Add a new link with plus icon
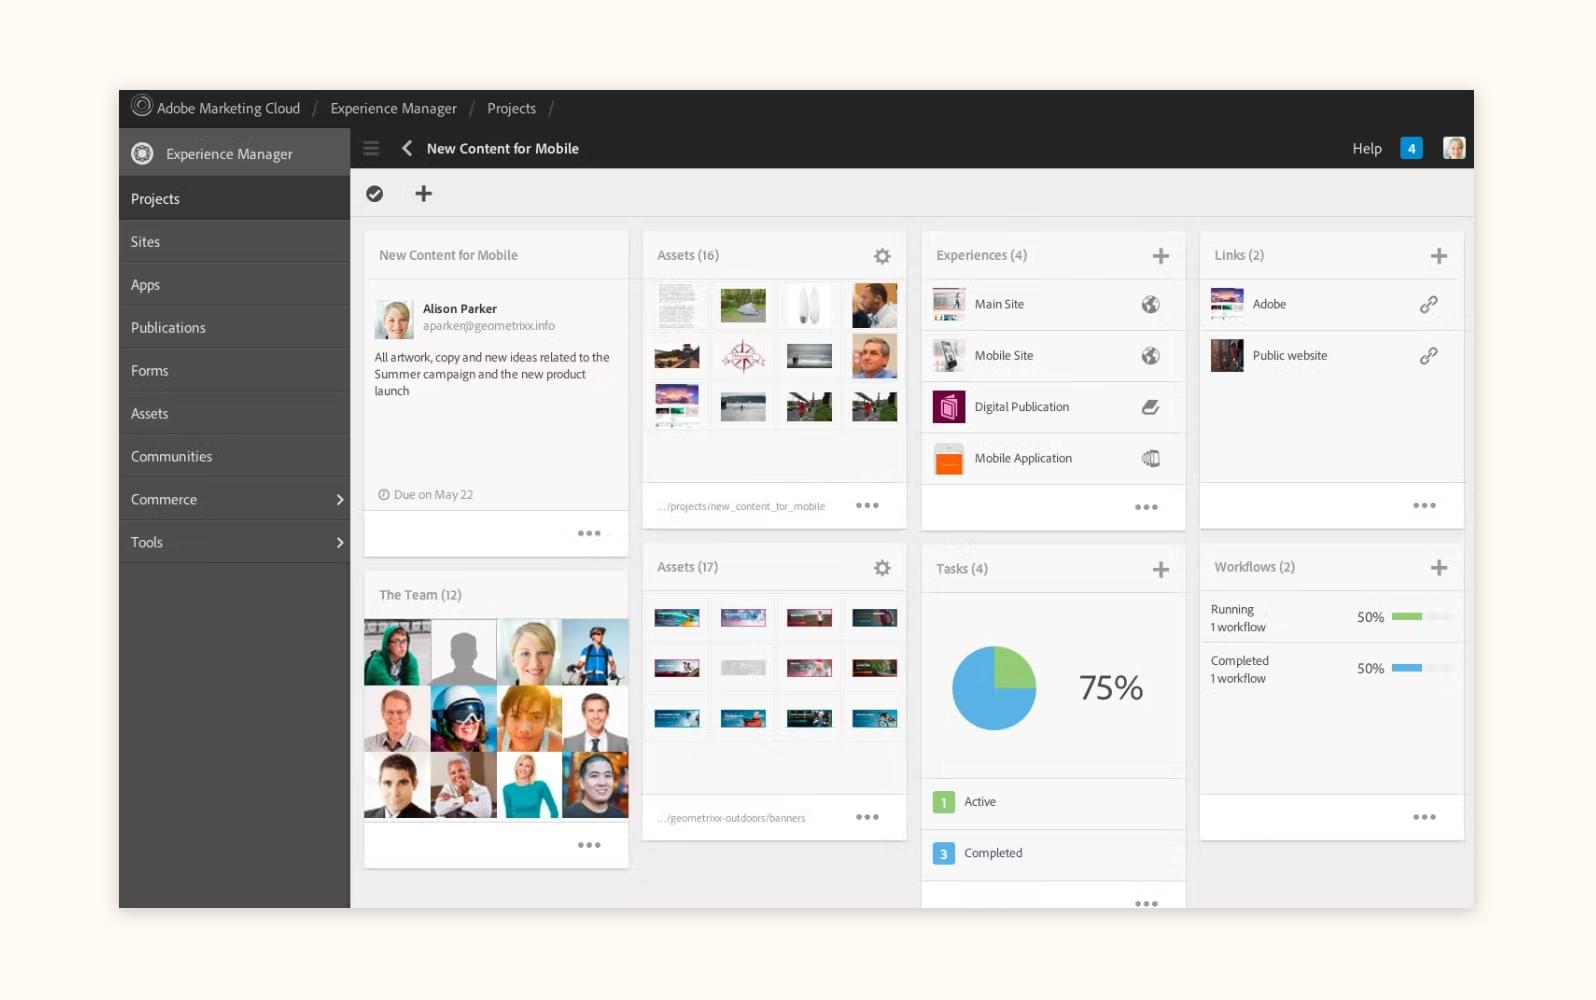This screenshot has width=1596, height=1000. point(1438,256)
